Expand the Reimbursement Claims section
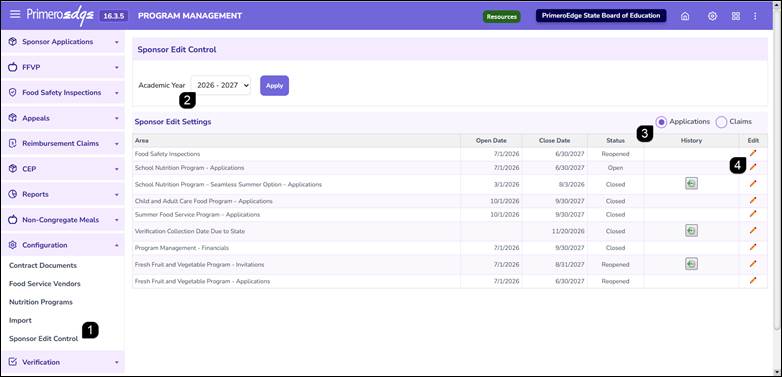 [62, 144]
